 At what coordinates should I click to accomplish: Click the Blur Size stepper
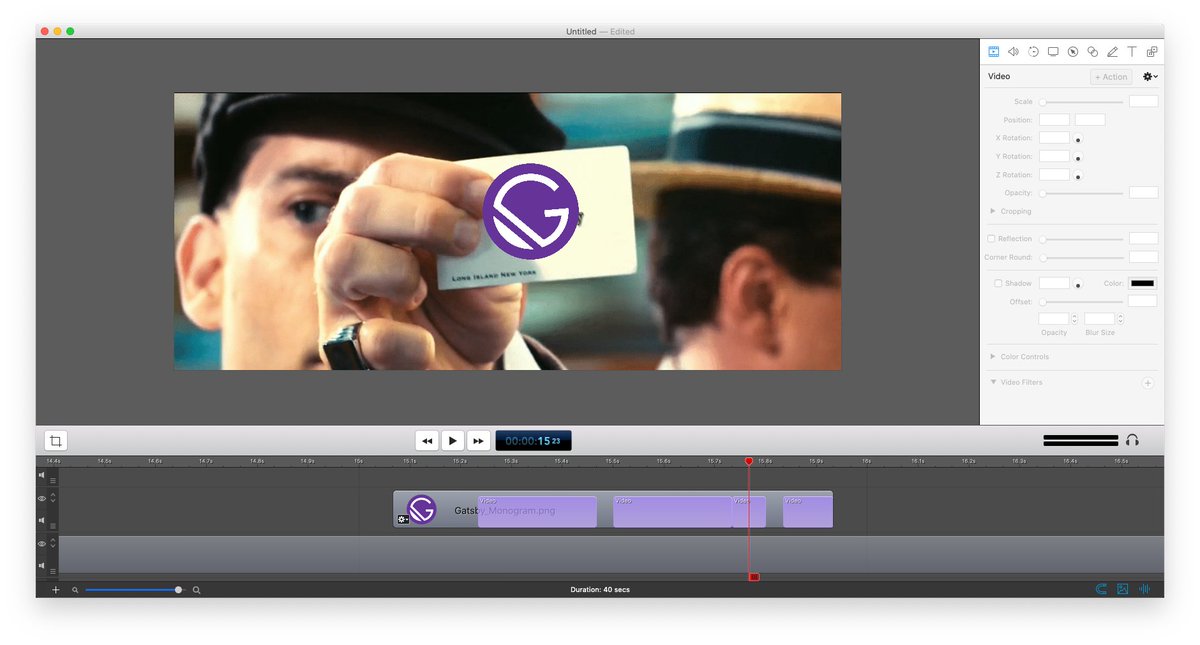(x=1120, y=319)
